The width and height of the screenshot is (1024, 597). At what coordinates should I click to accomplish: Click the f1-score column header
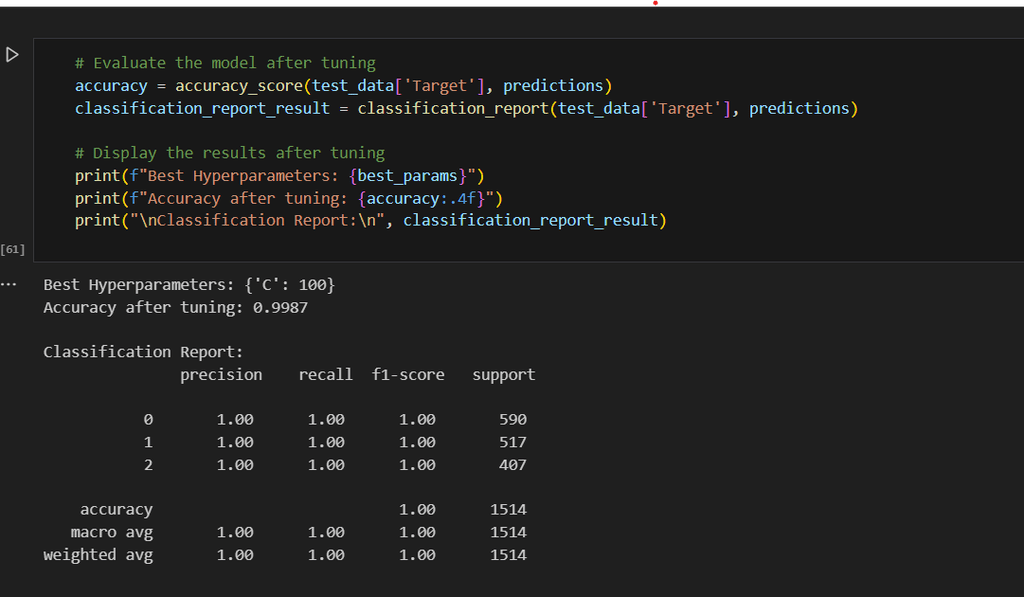click(408, 375)
